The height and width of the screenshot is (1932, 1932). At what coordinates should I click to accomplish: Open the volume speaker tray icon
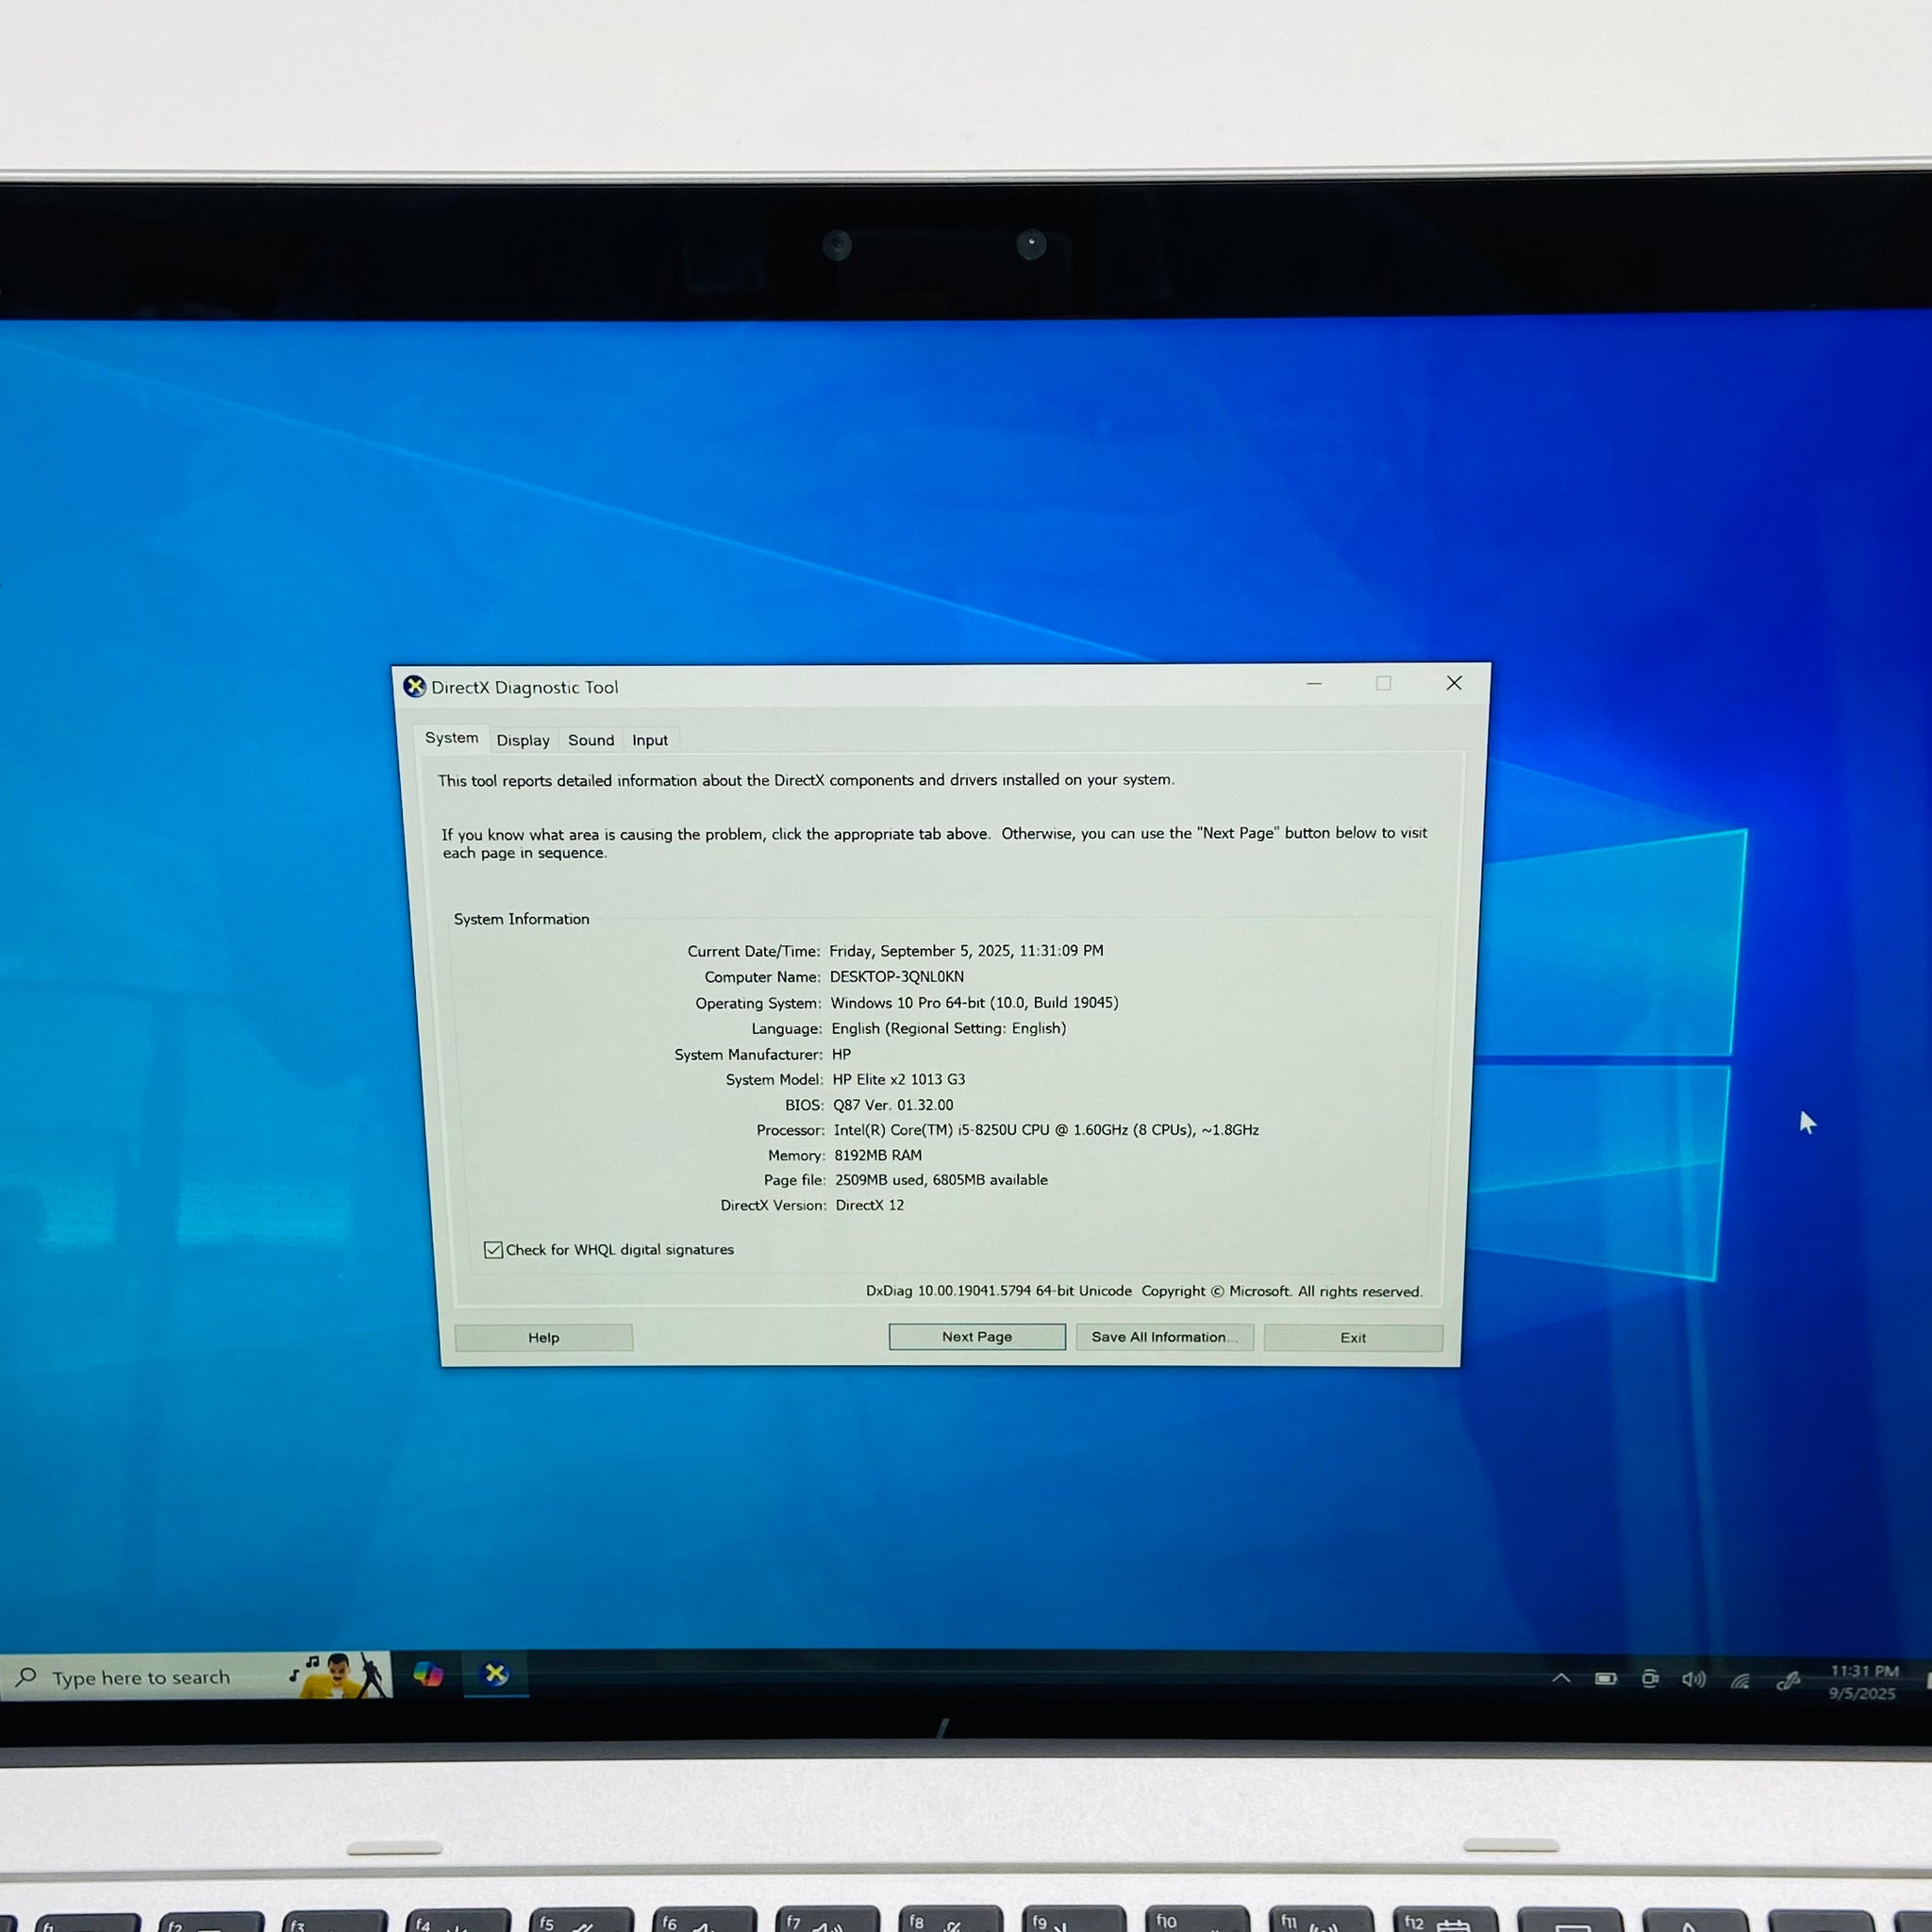[x=1693, y=1680]
